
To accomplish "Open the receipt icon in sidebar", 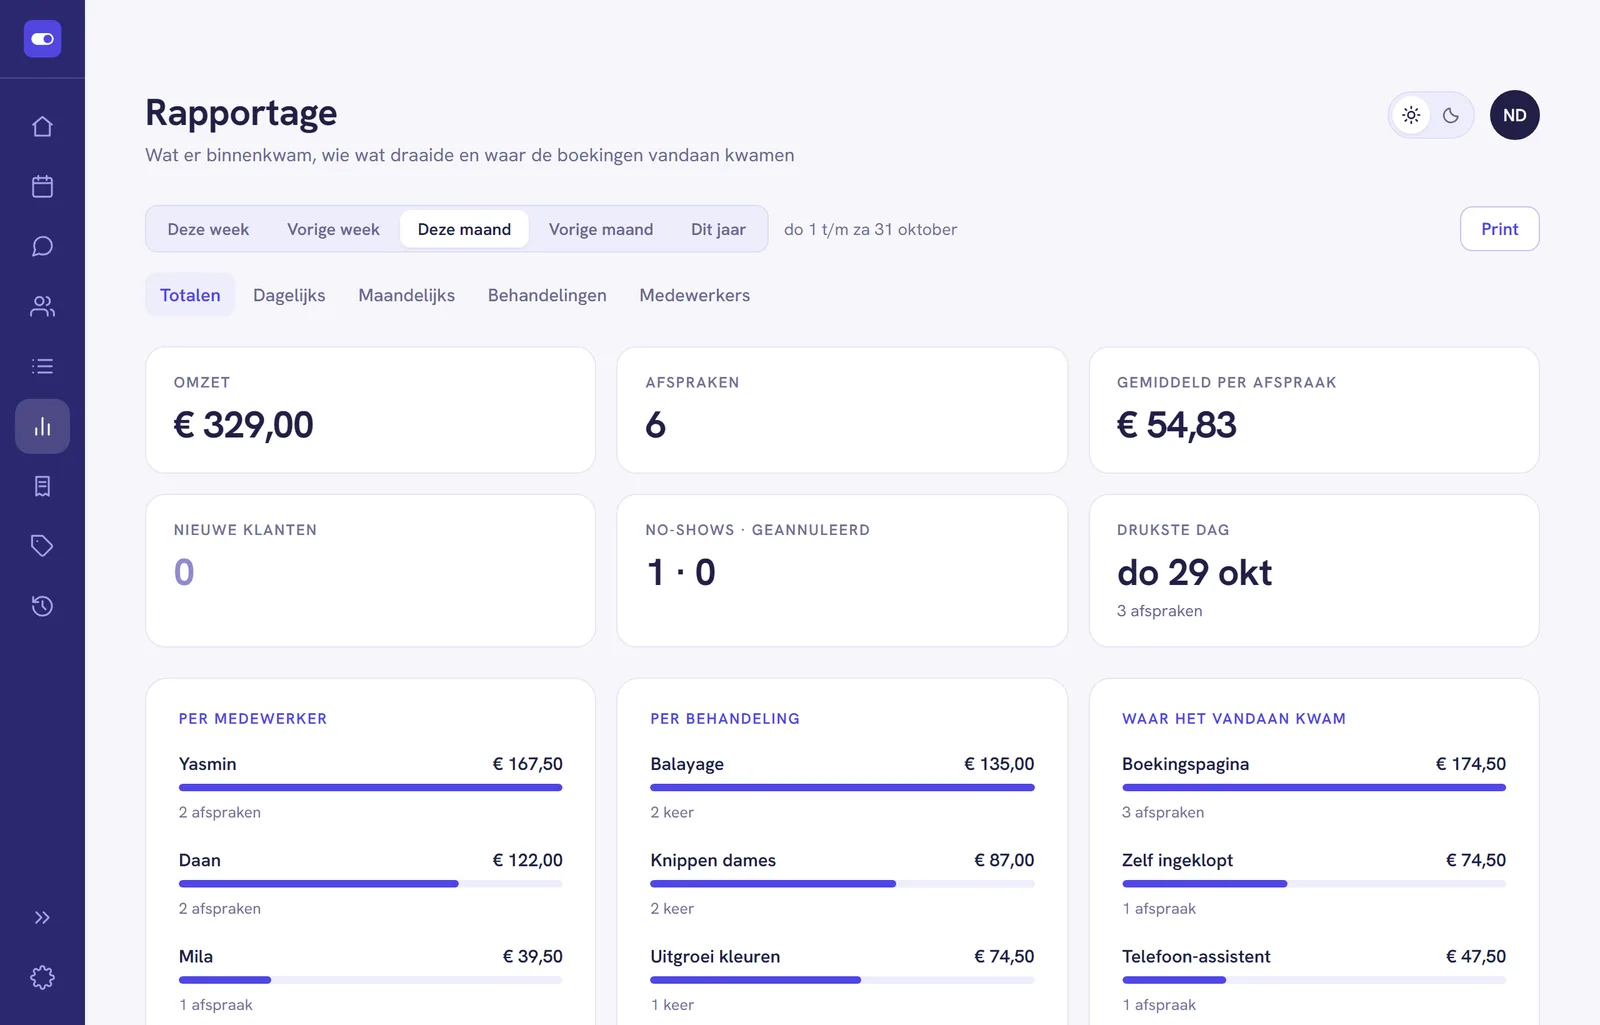I will click(x=42, y=486).
